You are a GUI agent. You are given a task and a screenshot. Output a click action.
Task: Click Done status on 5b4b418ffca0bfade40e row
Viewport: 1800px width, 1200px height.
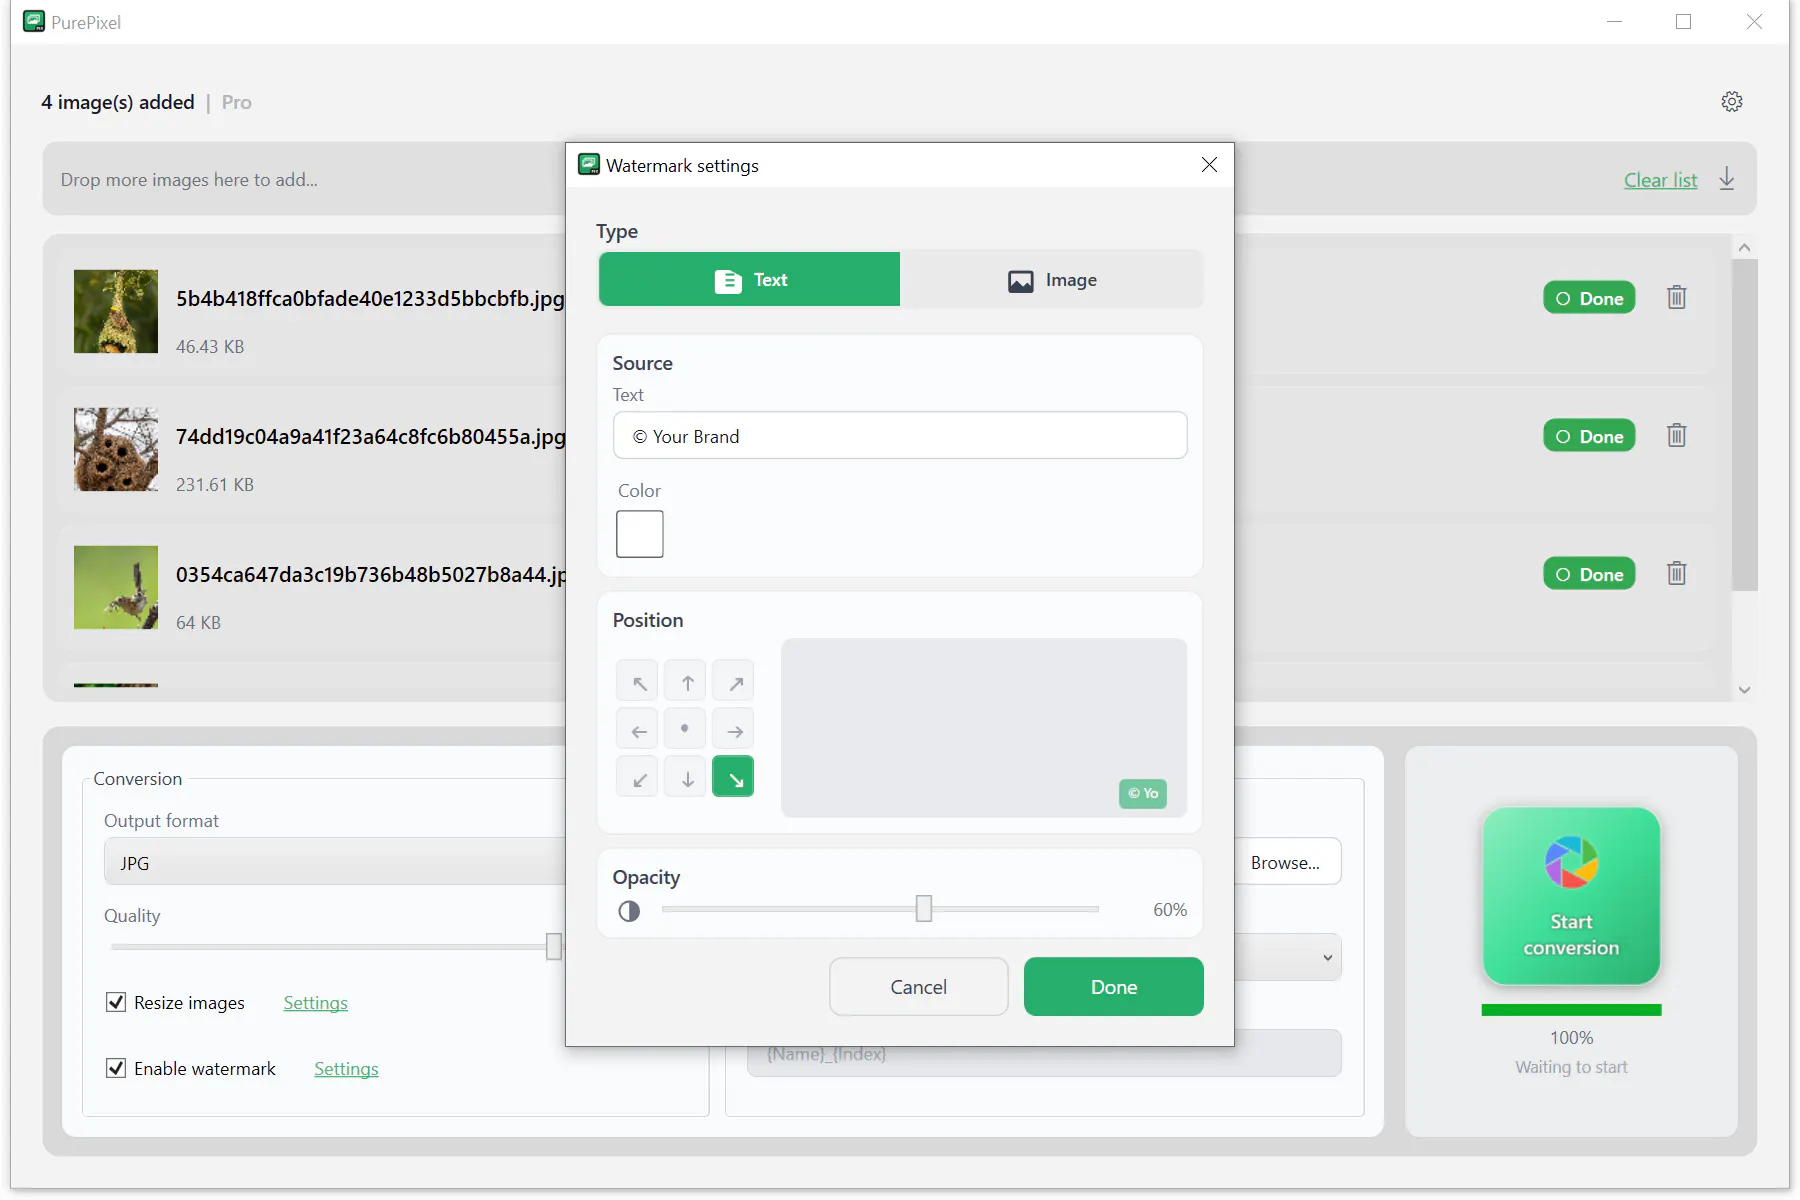click(1589, 298)
